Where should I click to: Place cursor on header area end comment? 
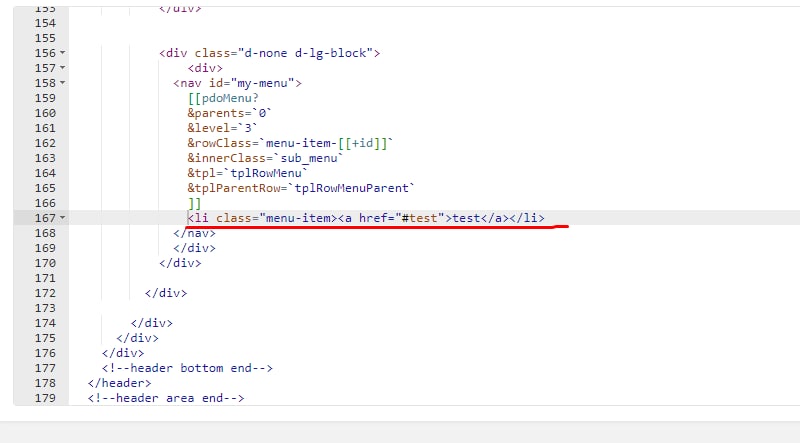click(166, 398)
